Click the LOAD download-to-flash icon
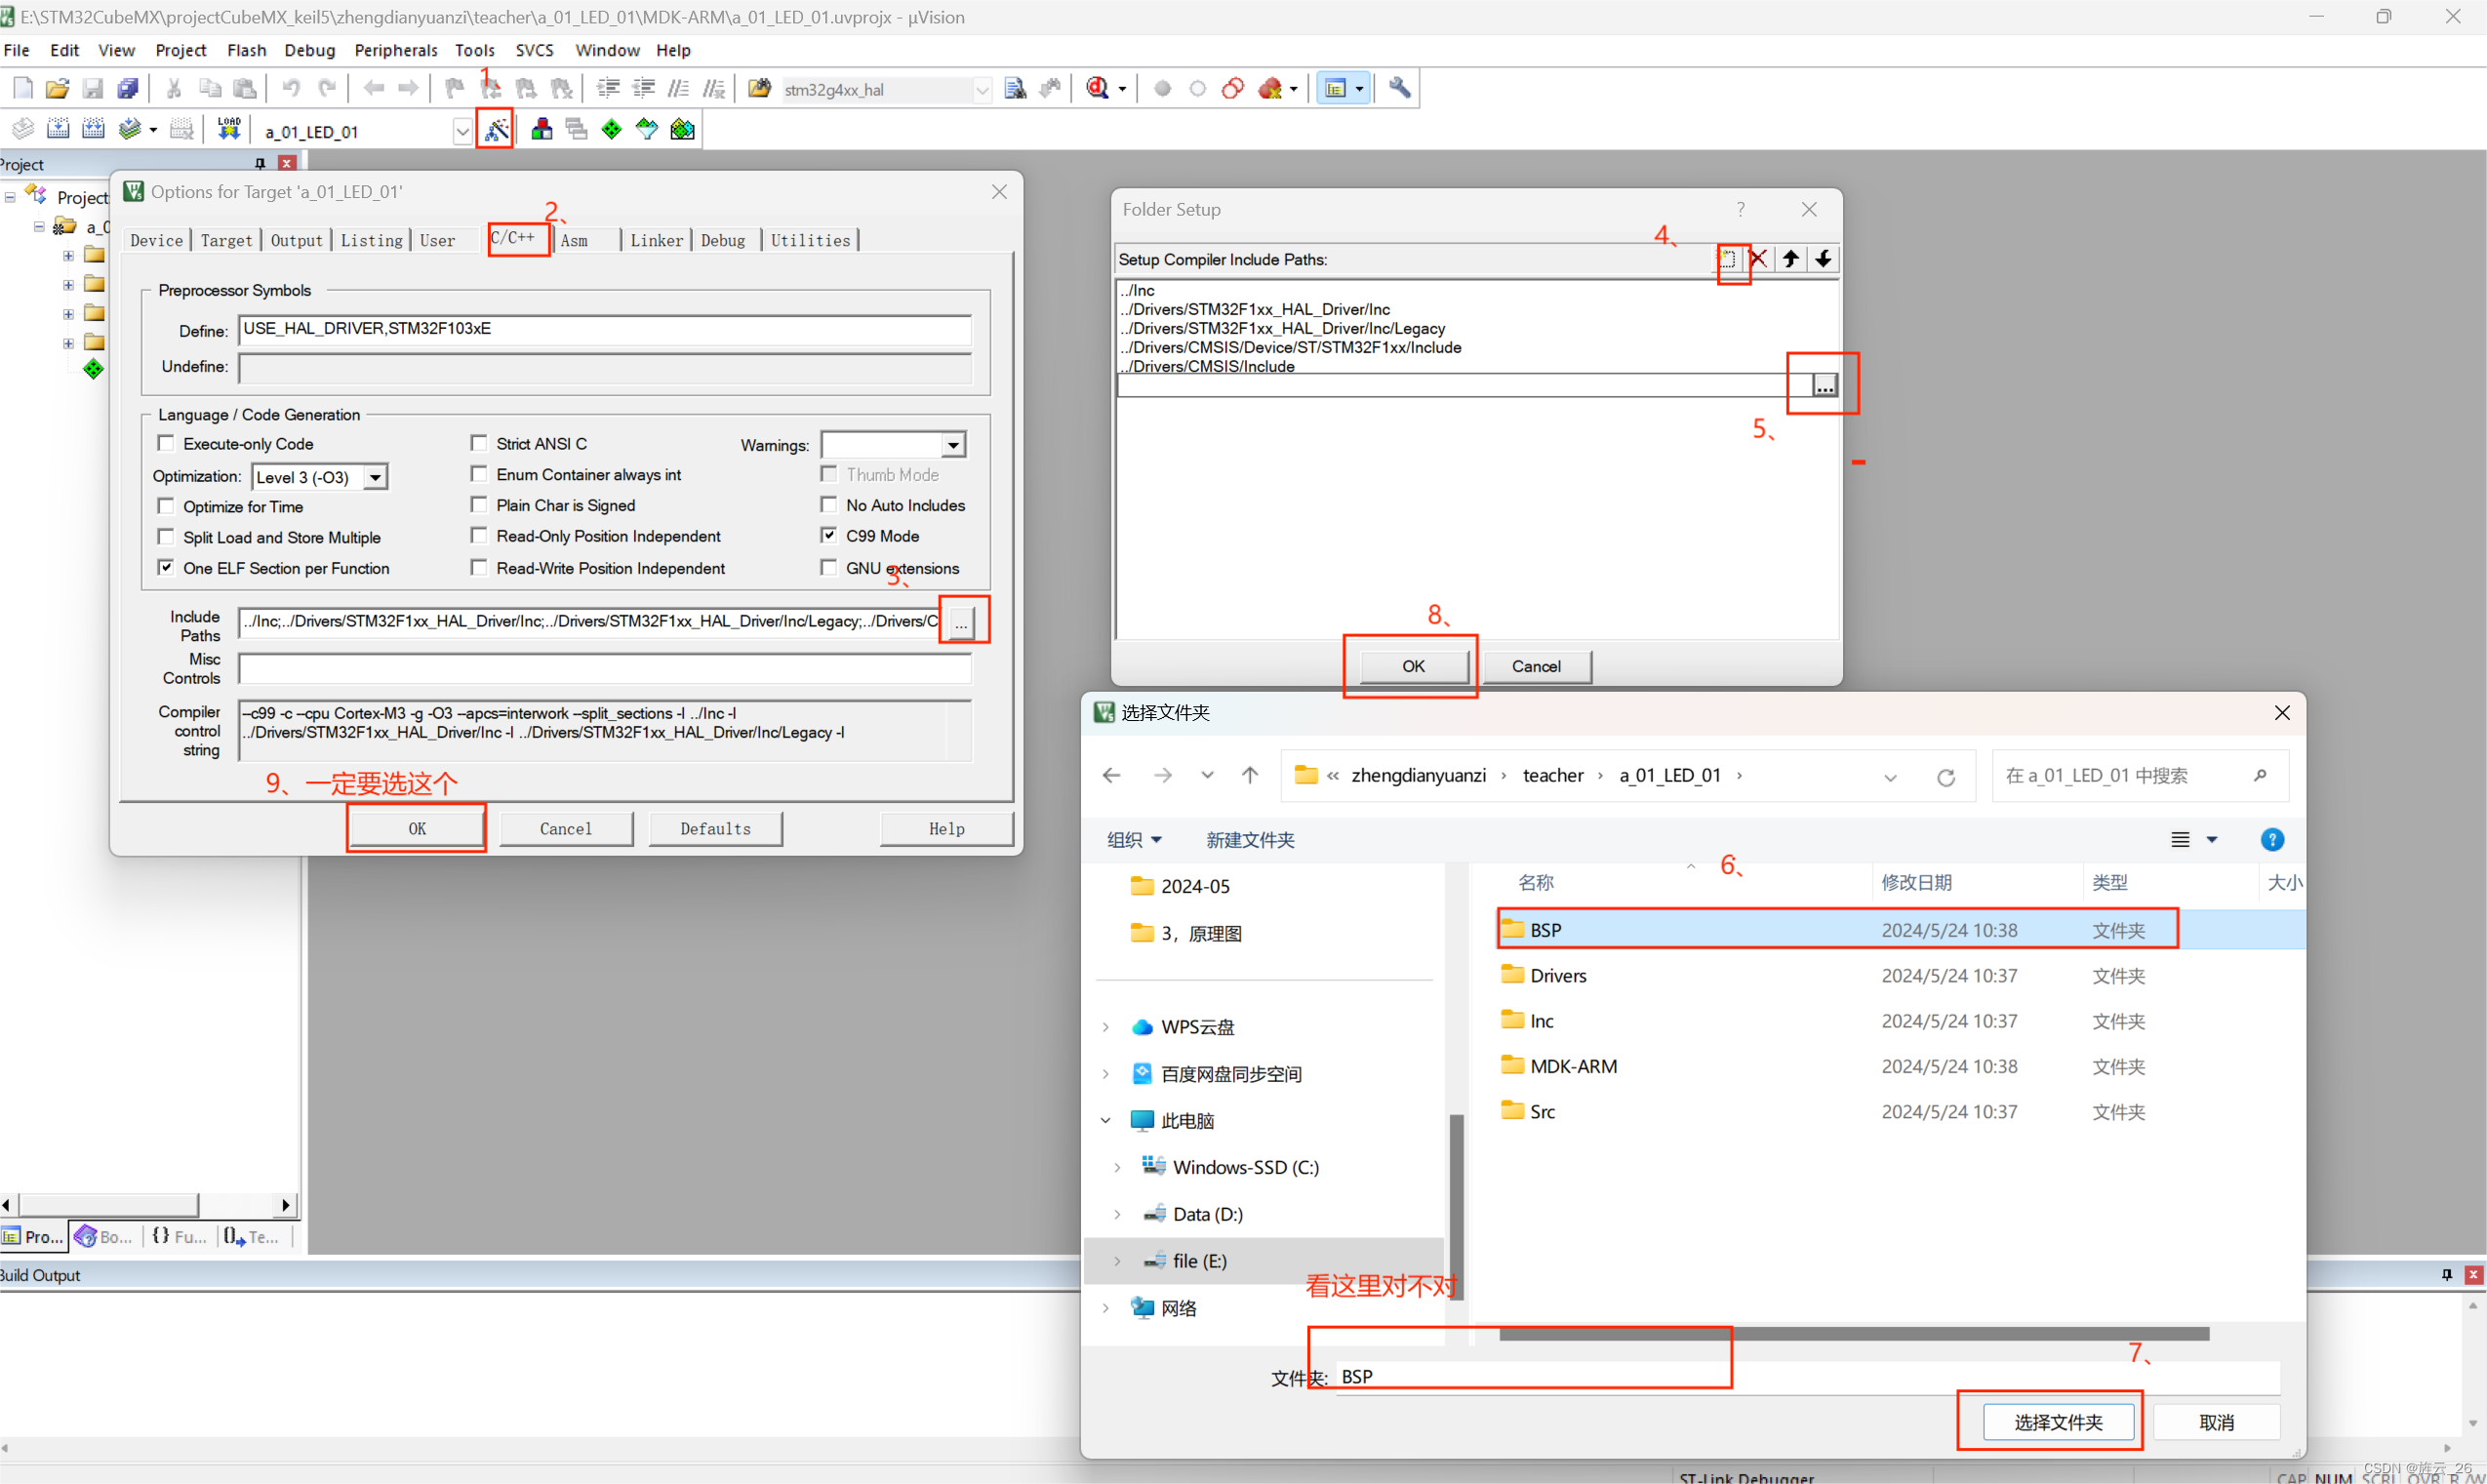2487x1484 pixels. click(x=229, y=129)
